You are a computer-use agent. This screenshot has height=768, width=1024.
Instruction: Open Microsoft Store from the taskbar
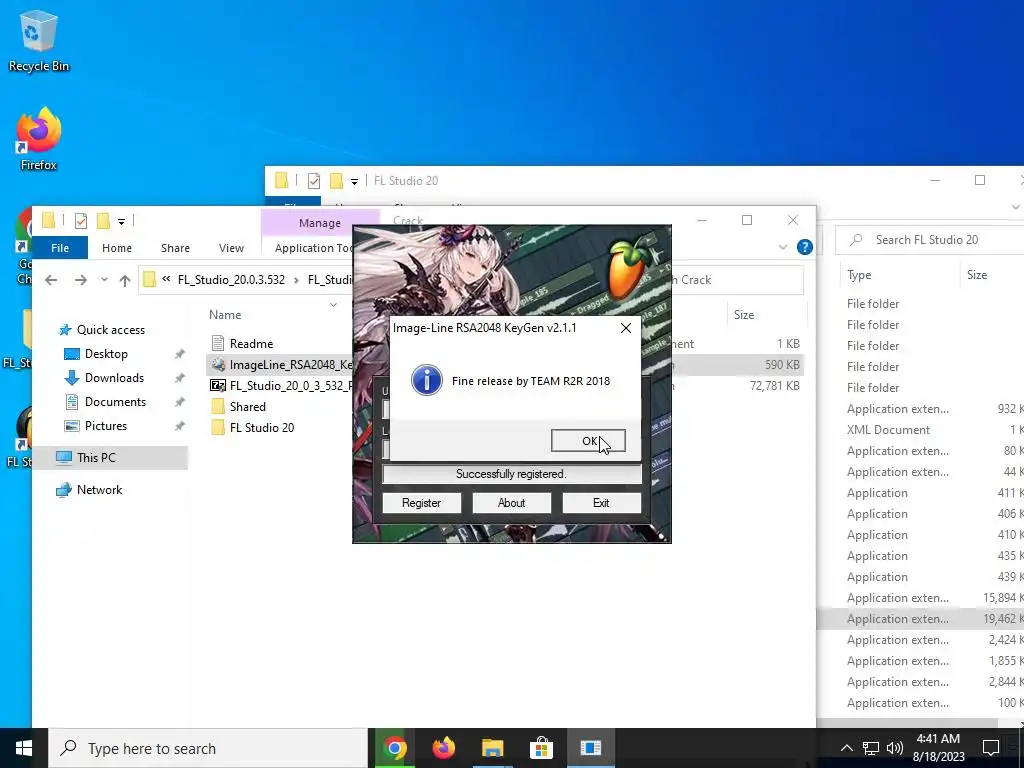[541, 748]
